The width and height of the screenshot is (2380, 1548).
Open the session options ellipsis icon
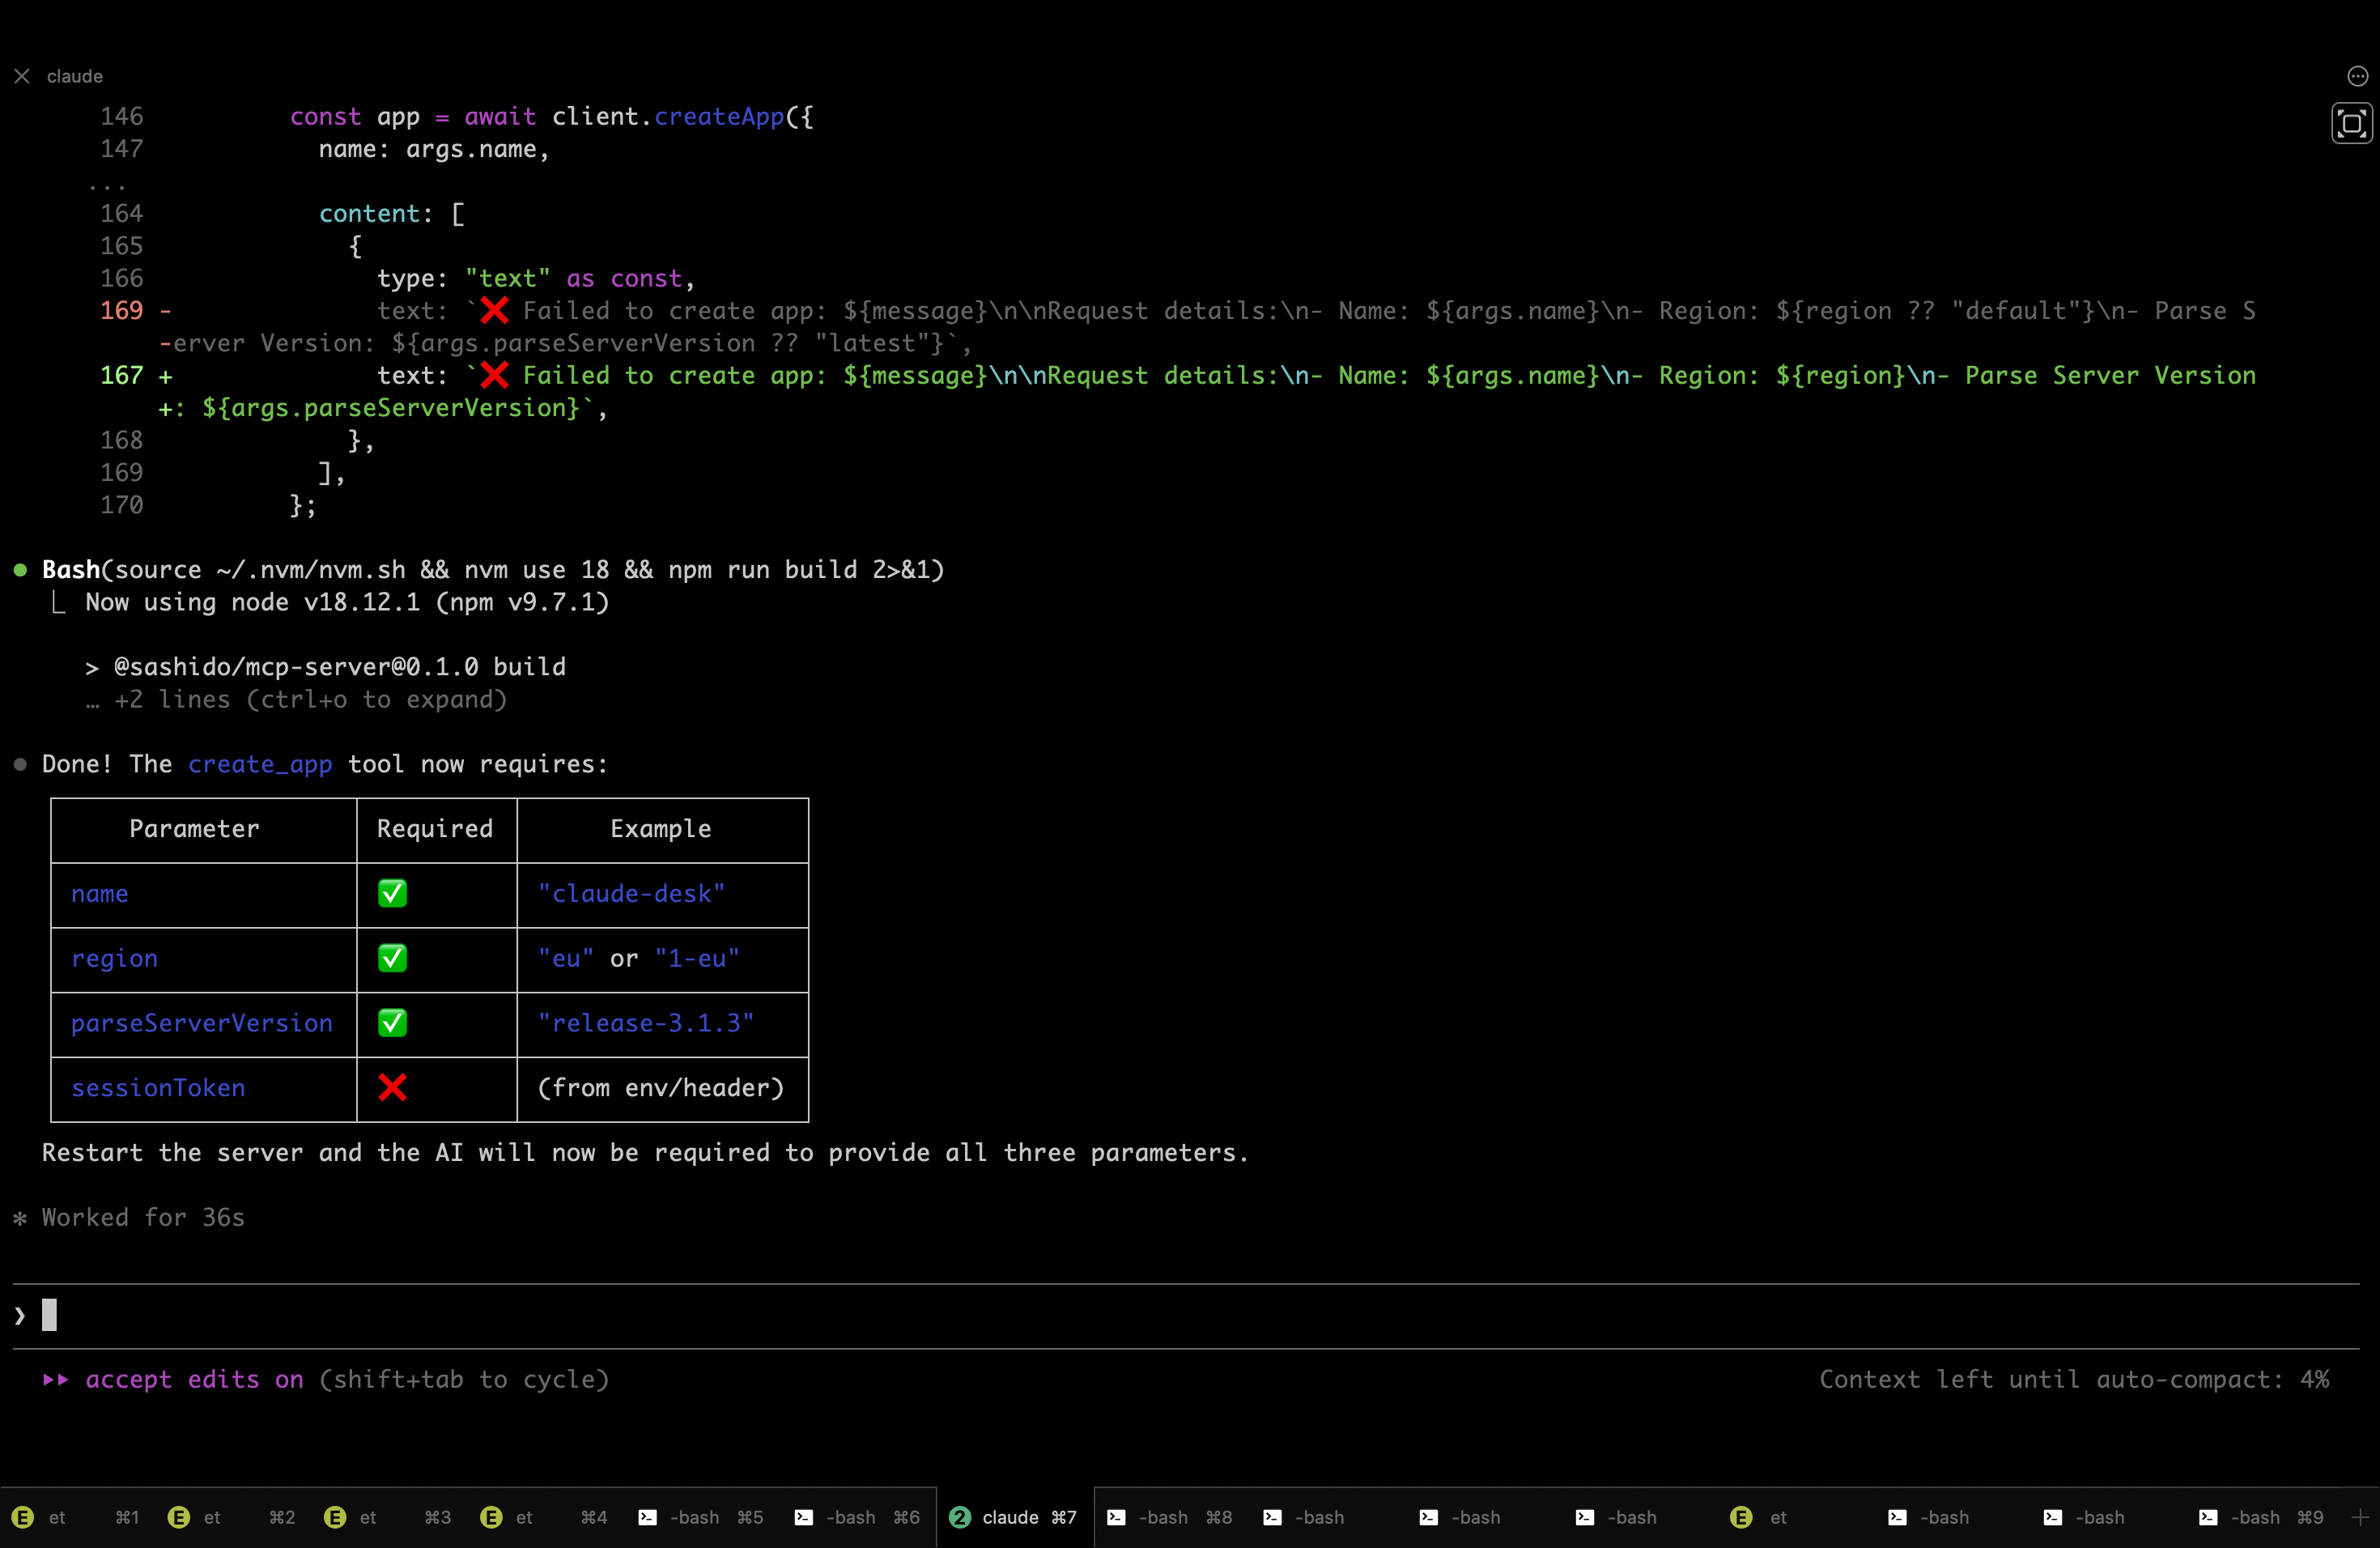point(2357,76)
